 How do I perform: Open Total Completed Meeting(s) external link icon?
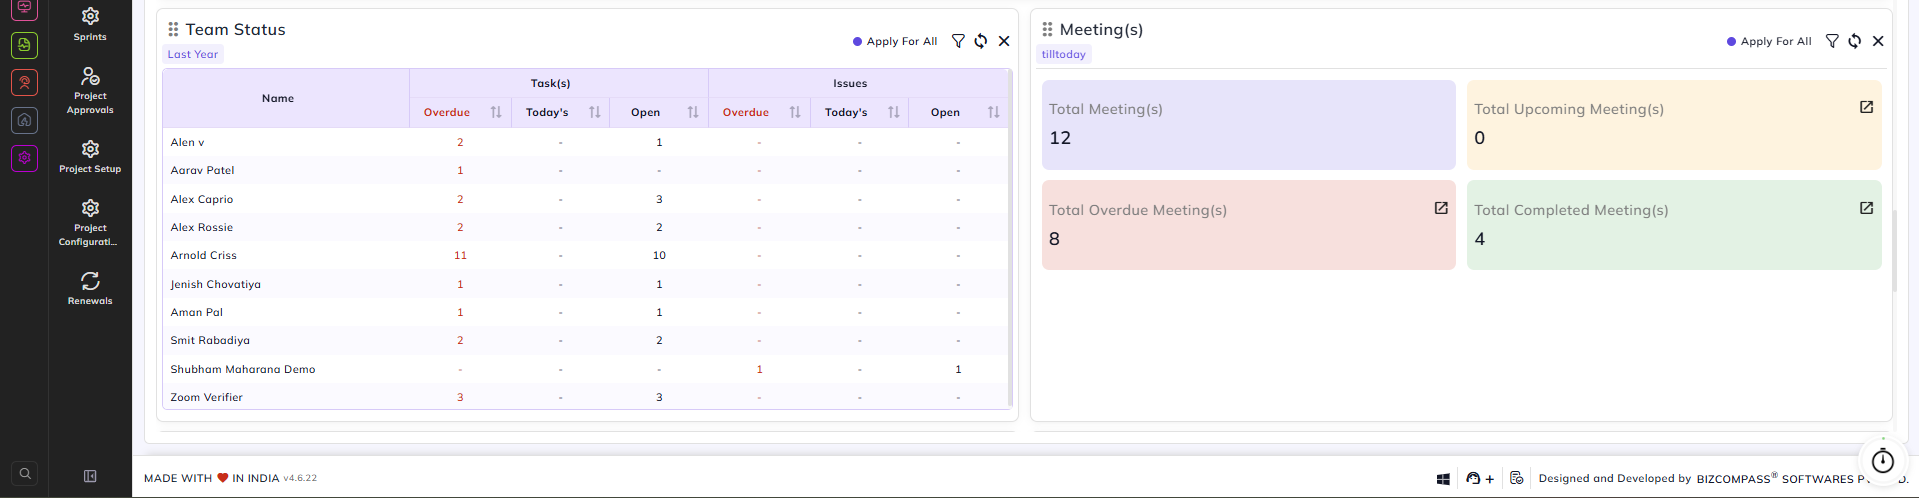[x=1866, y=208]
